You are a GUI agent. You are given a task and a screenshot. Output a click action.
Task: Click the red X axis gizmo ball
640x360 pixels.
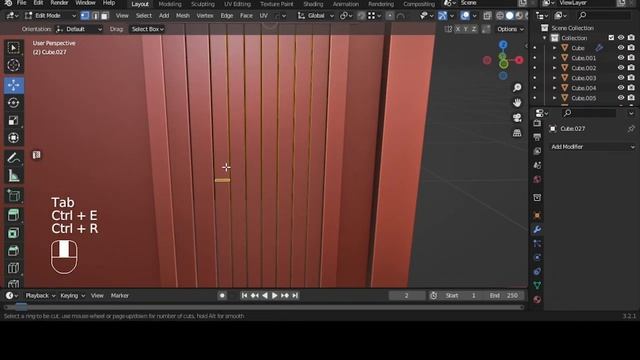pos(519,60)
